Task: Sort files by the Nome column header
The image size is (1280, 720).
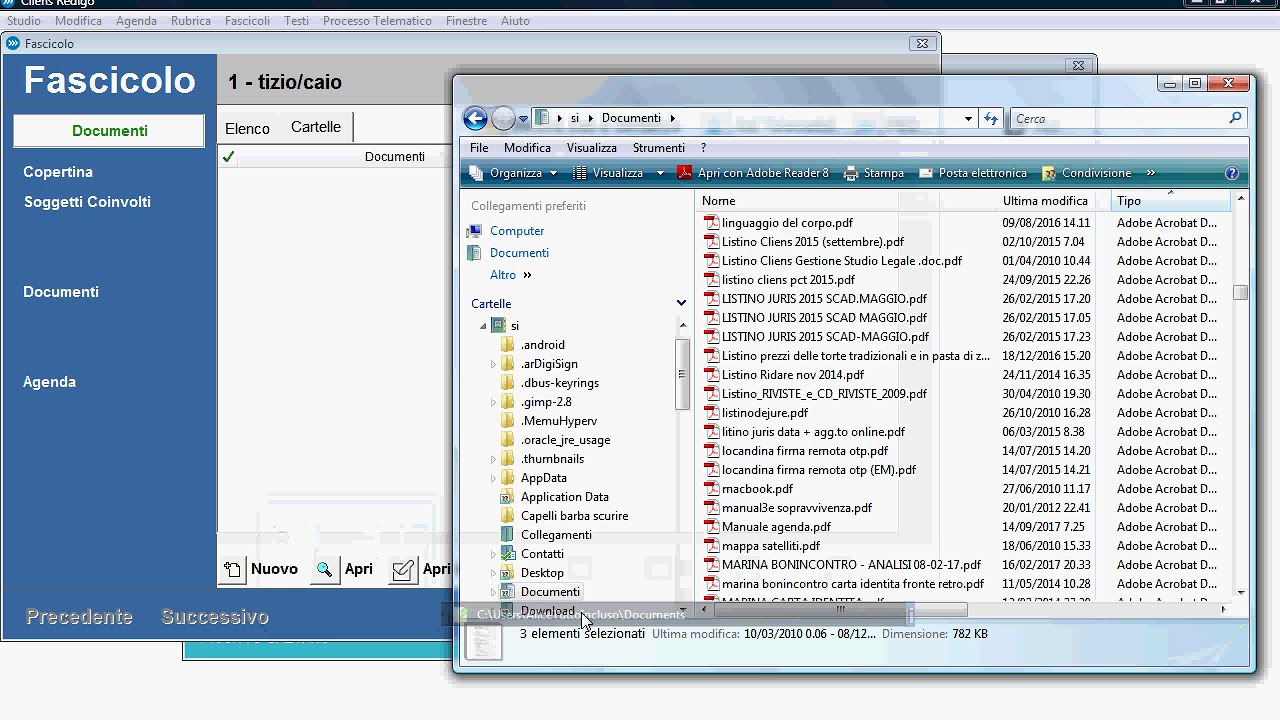Action: tap(718, 201)
